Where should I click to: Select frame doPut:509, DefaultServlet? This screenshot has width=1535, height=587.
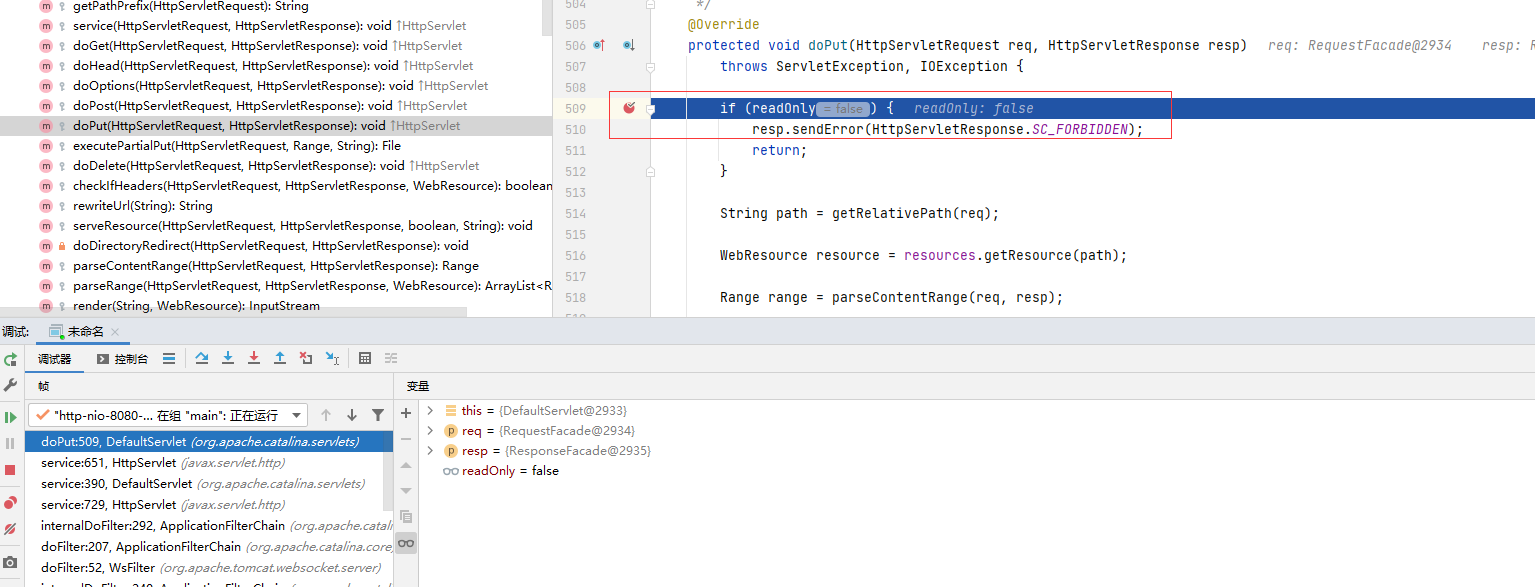pyautogui.click(x=207, y=441)
